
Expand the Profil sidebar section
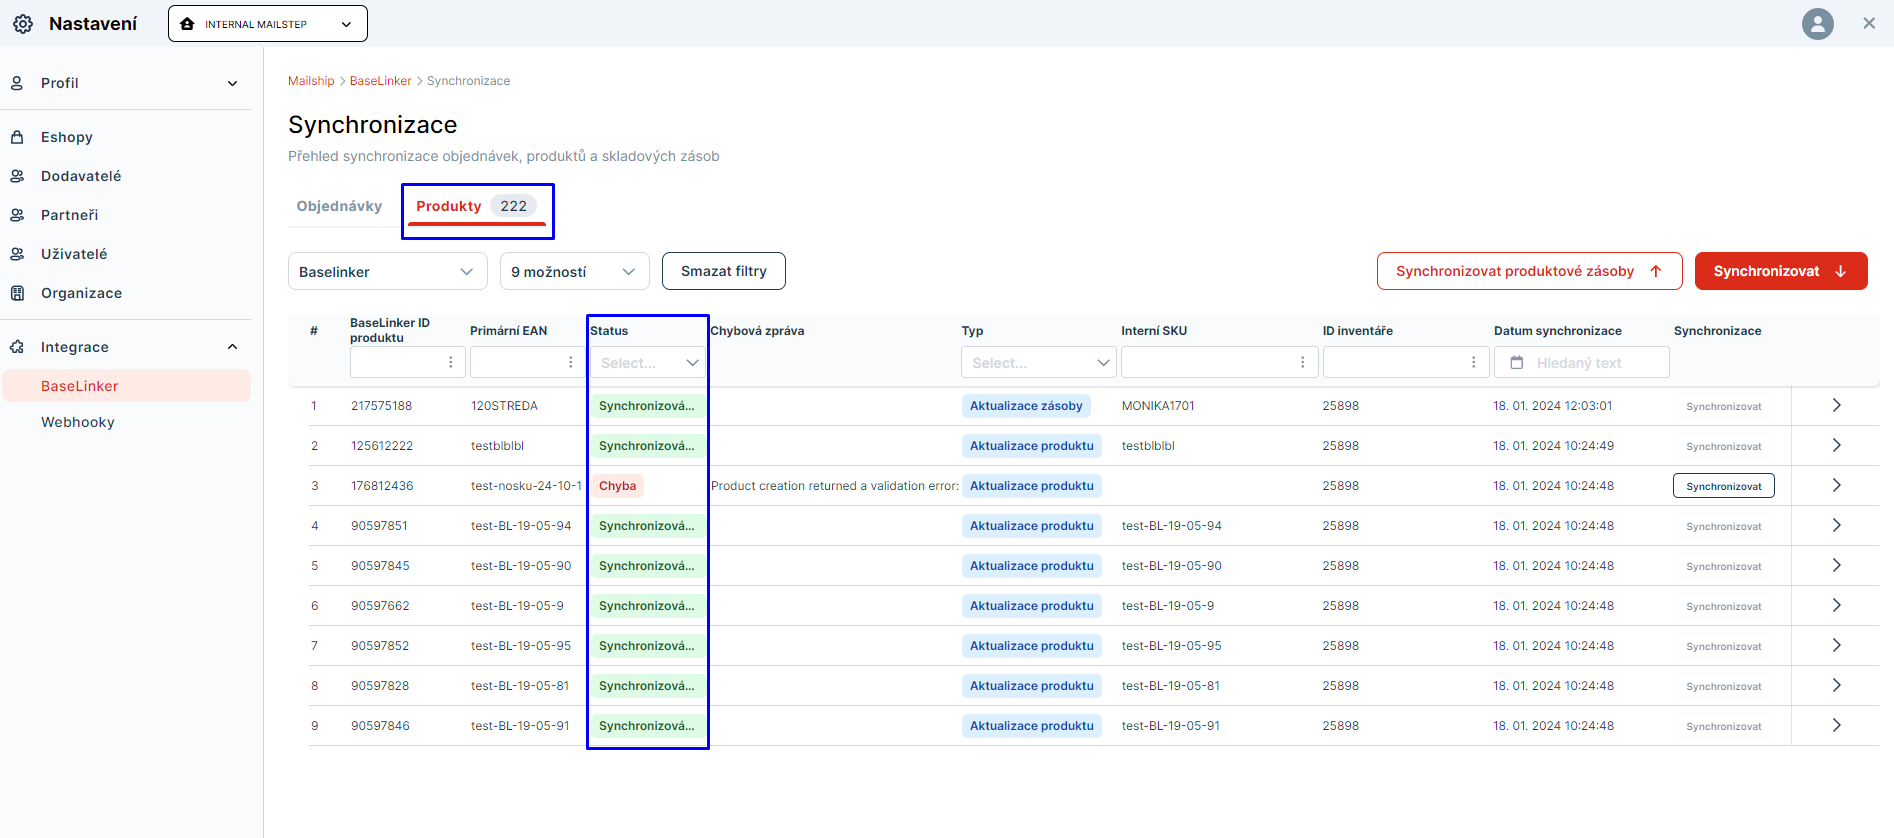pos(232,83)
